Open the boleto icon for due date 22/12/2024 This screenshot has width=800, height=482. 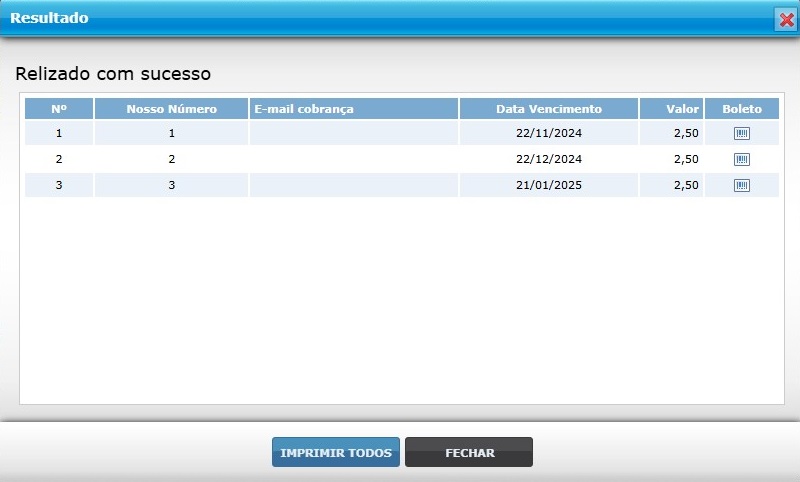pyautogui.click(x=741, y=160)
